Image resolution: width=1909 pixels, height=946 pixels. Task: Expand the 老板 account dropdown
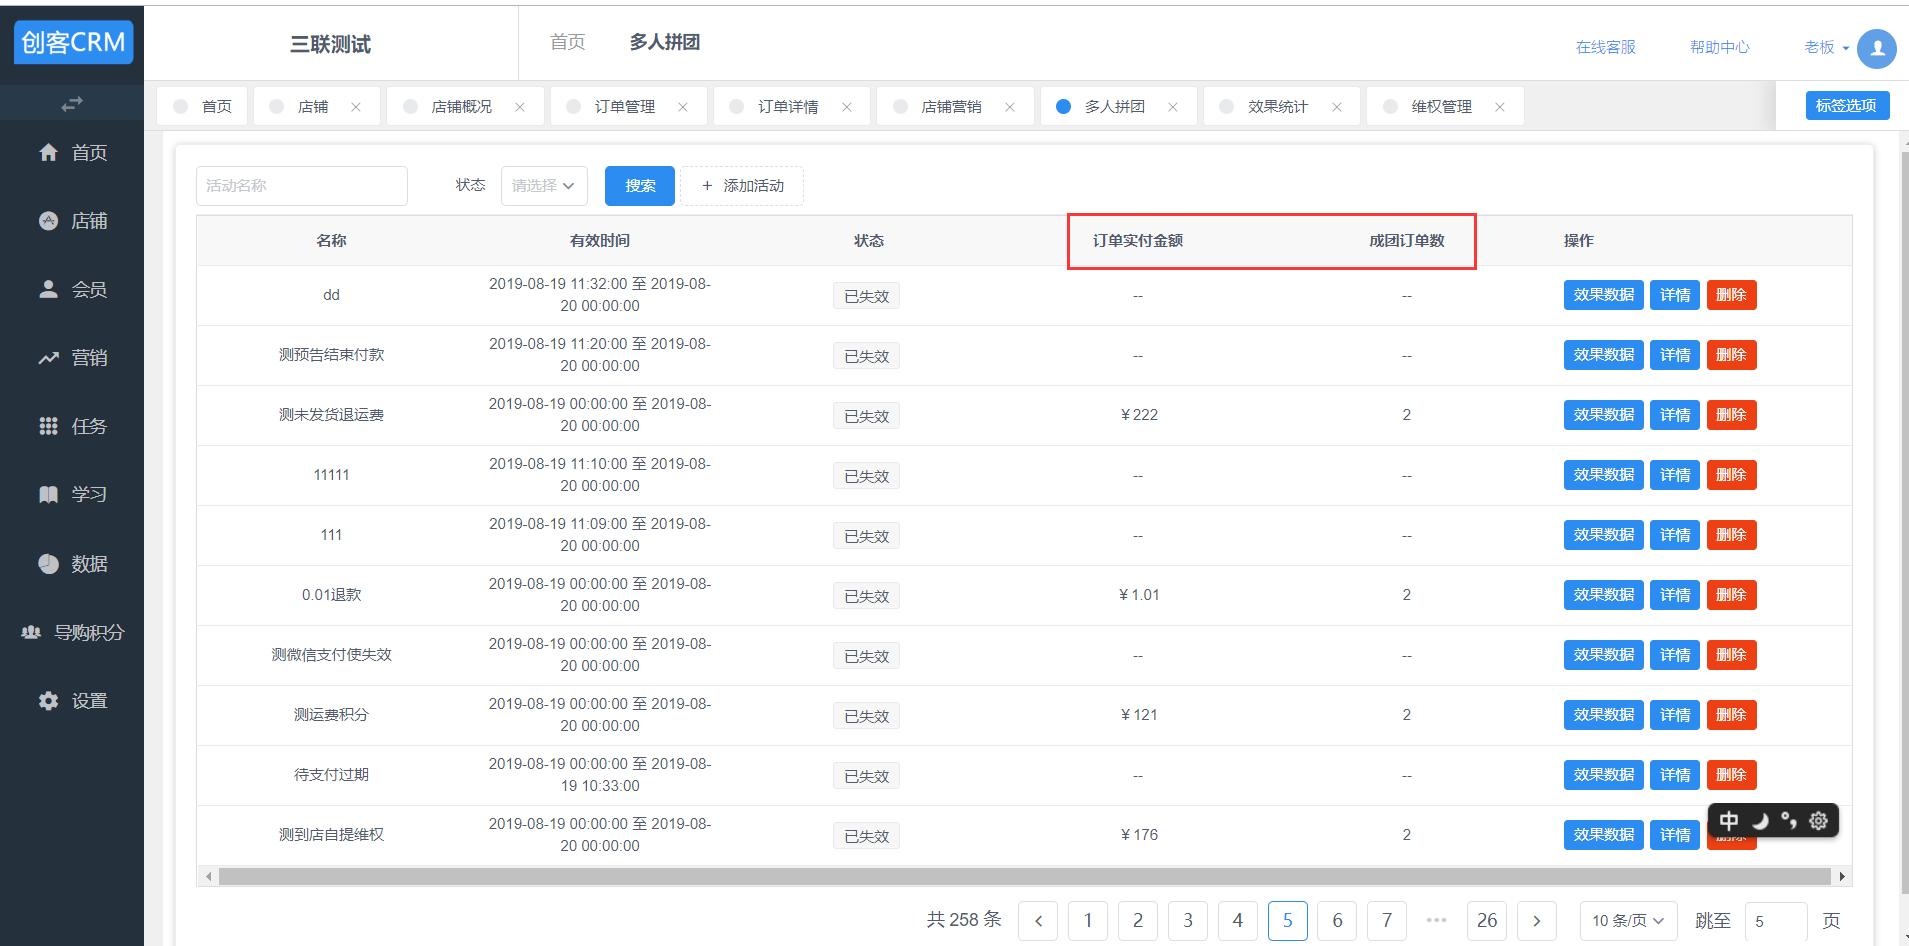(x=1826, y=47)
